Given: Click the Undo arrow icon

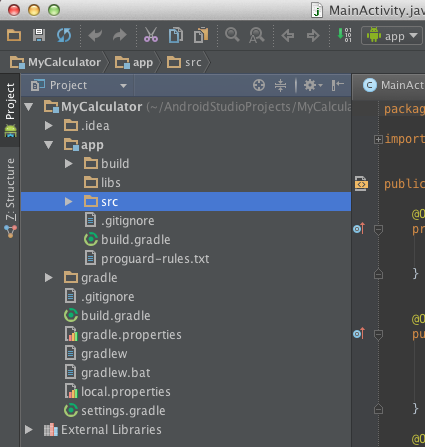Looking at the screenshot, I should click(x=95, y=35).
